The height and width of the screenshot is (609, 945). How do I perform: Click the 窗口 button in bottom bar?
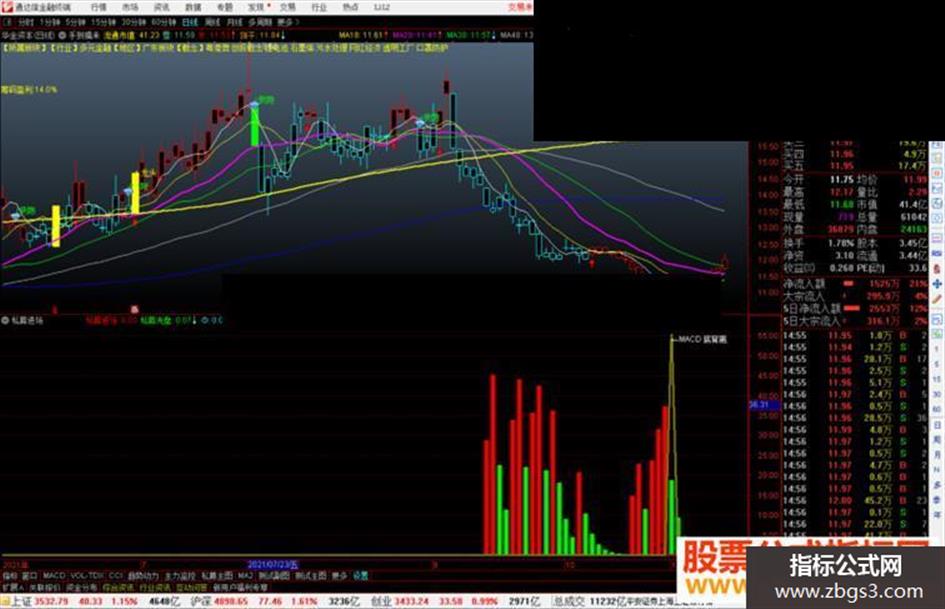coord(29,576)
